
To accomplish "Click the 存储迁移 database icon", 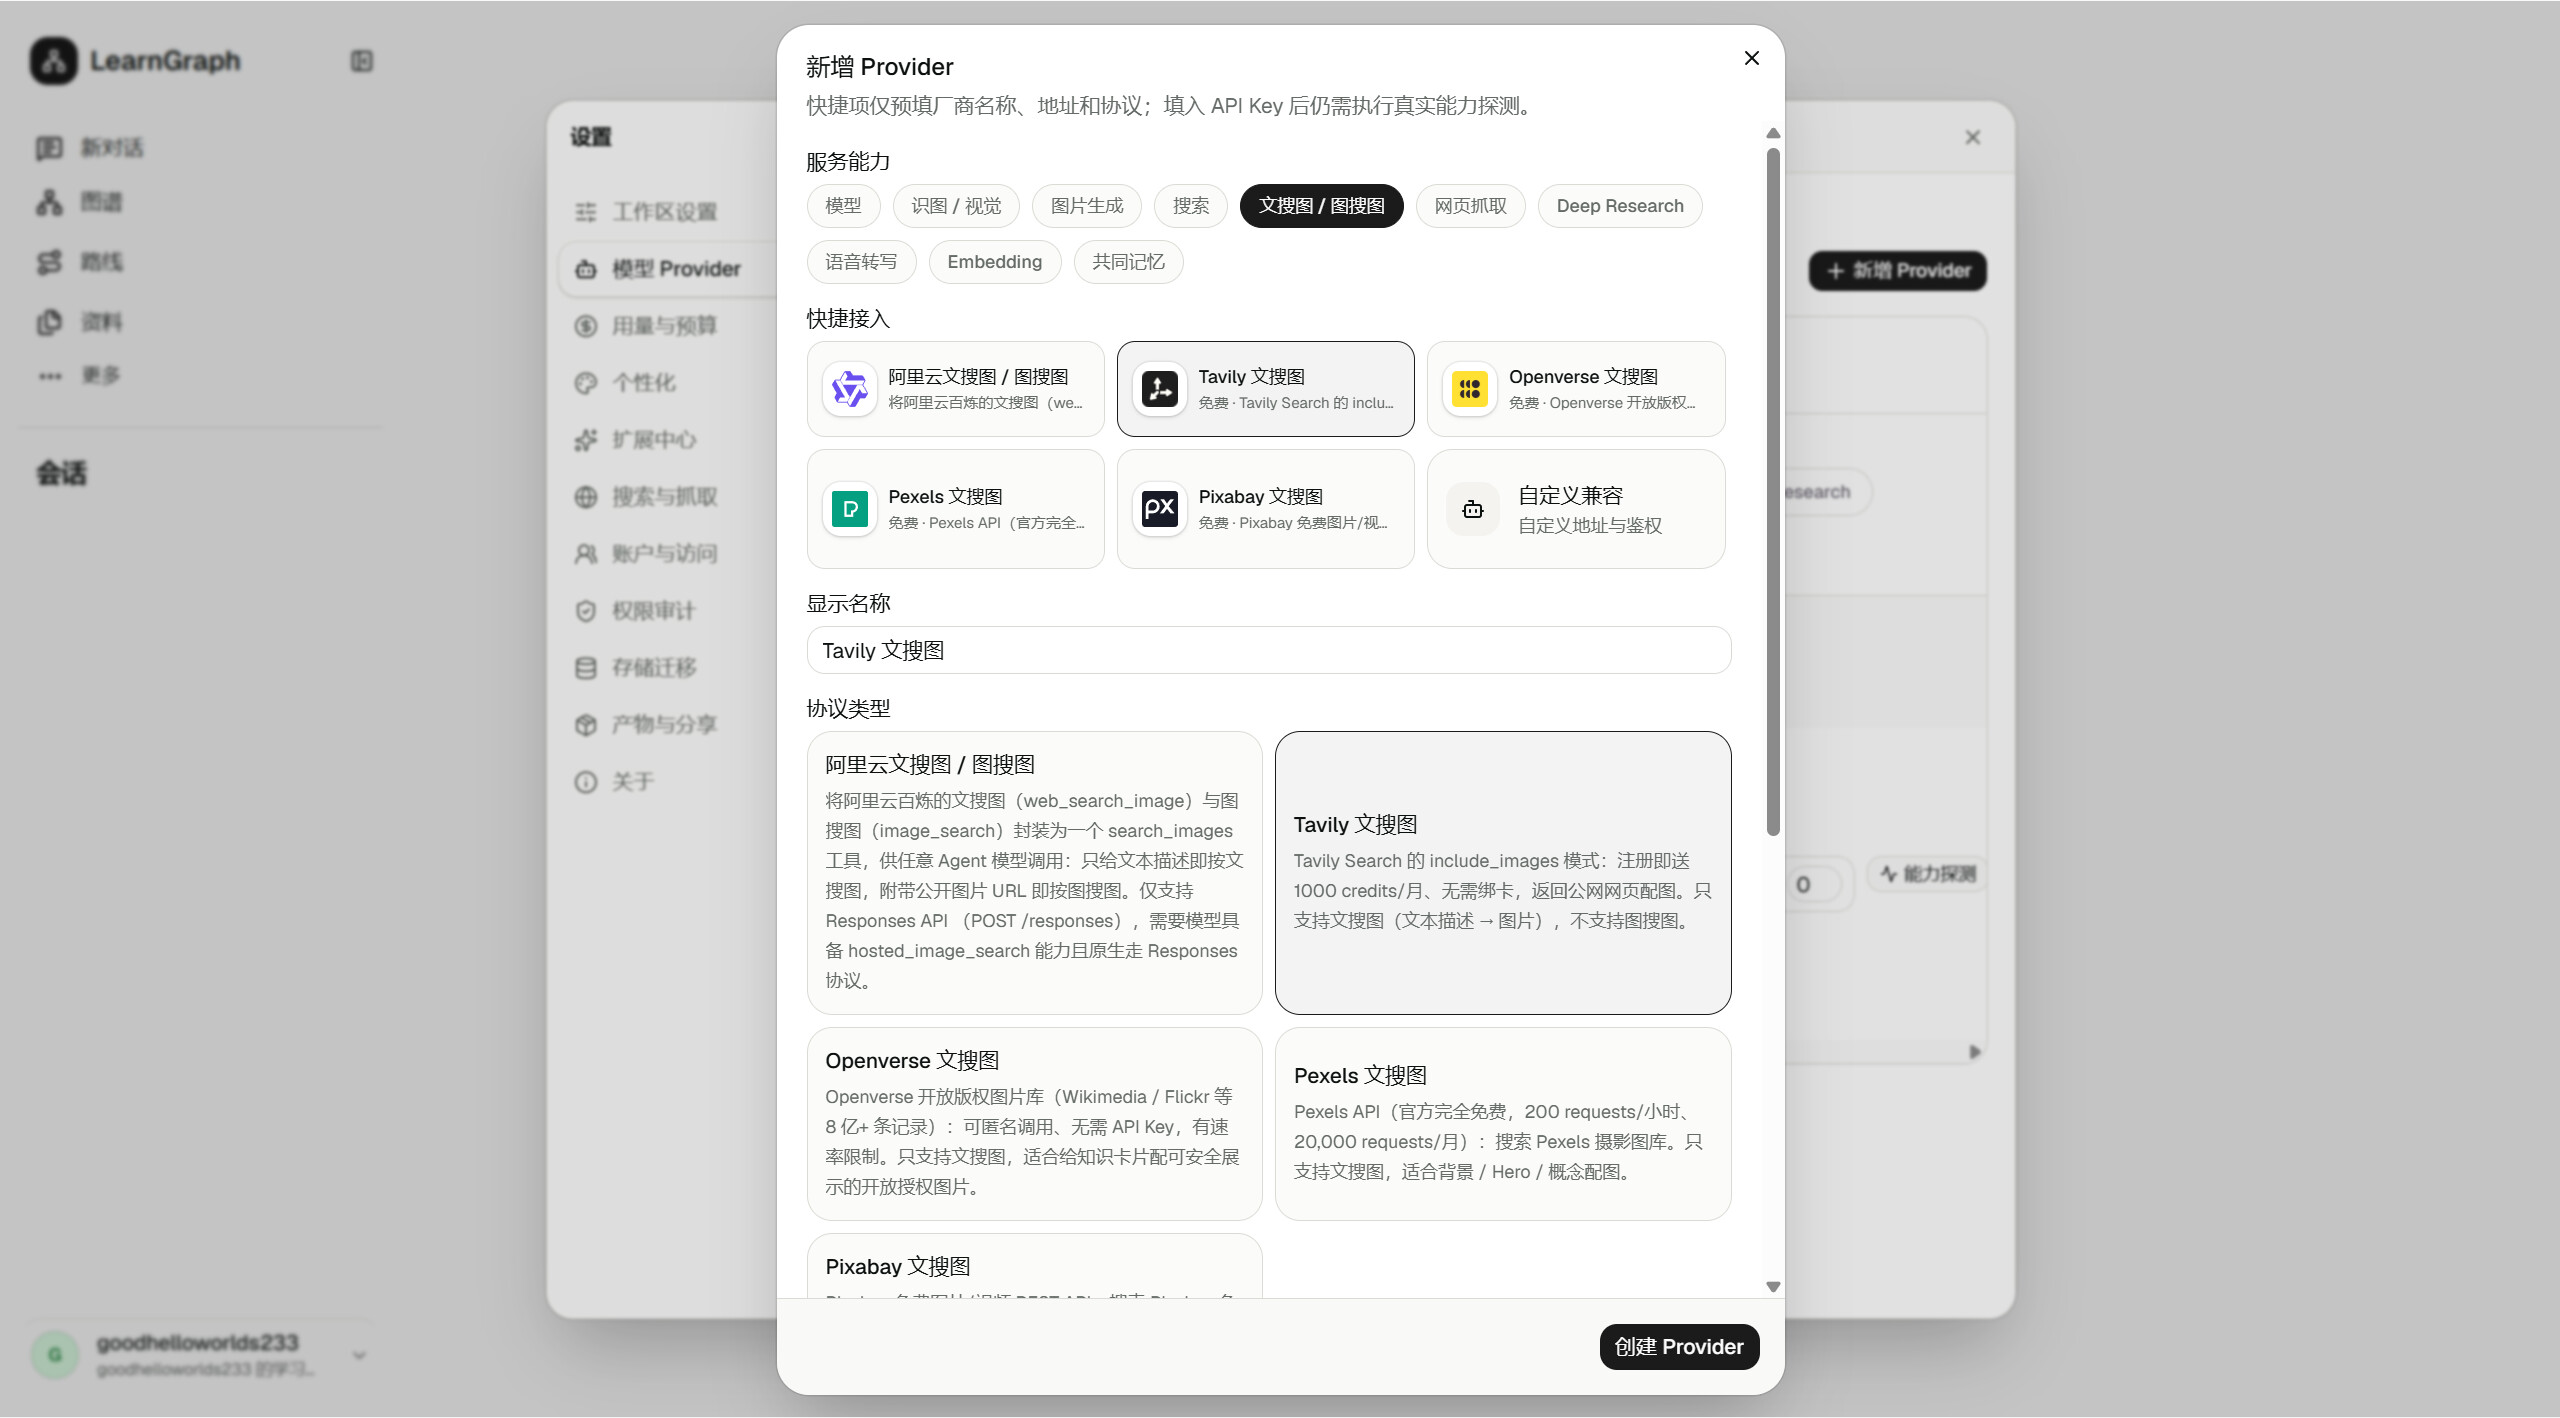I will click(586, 668).
